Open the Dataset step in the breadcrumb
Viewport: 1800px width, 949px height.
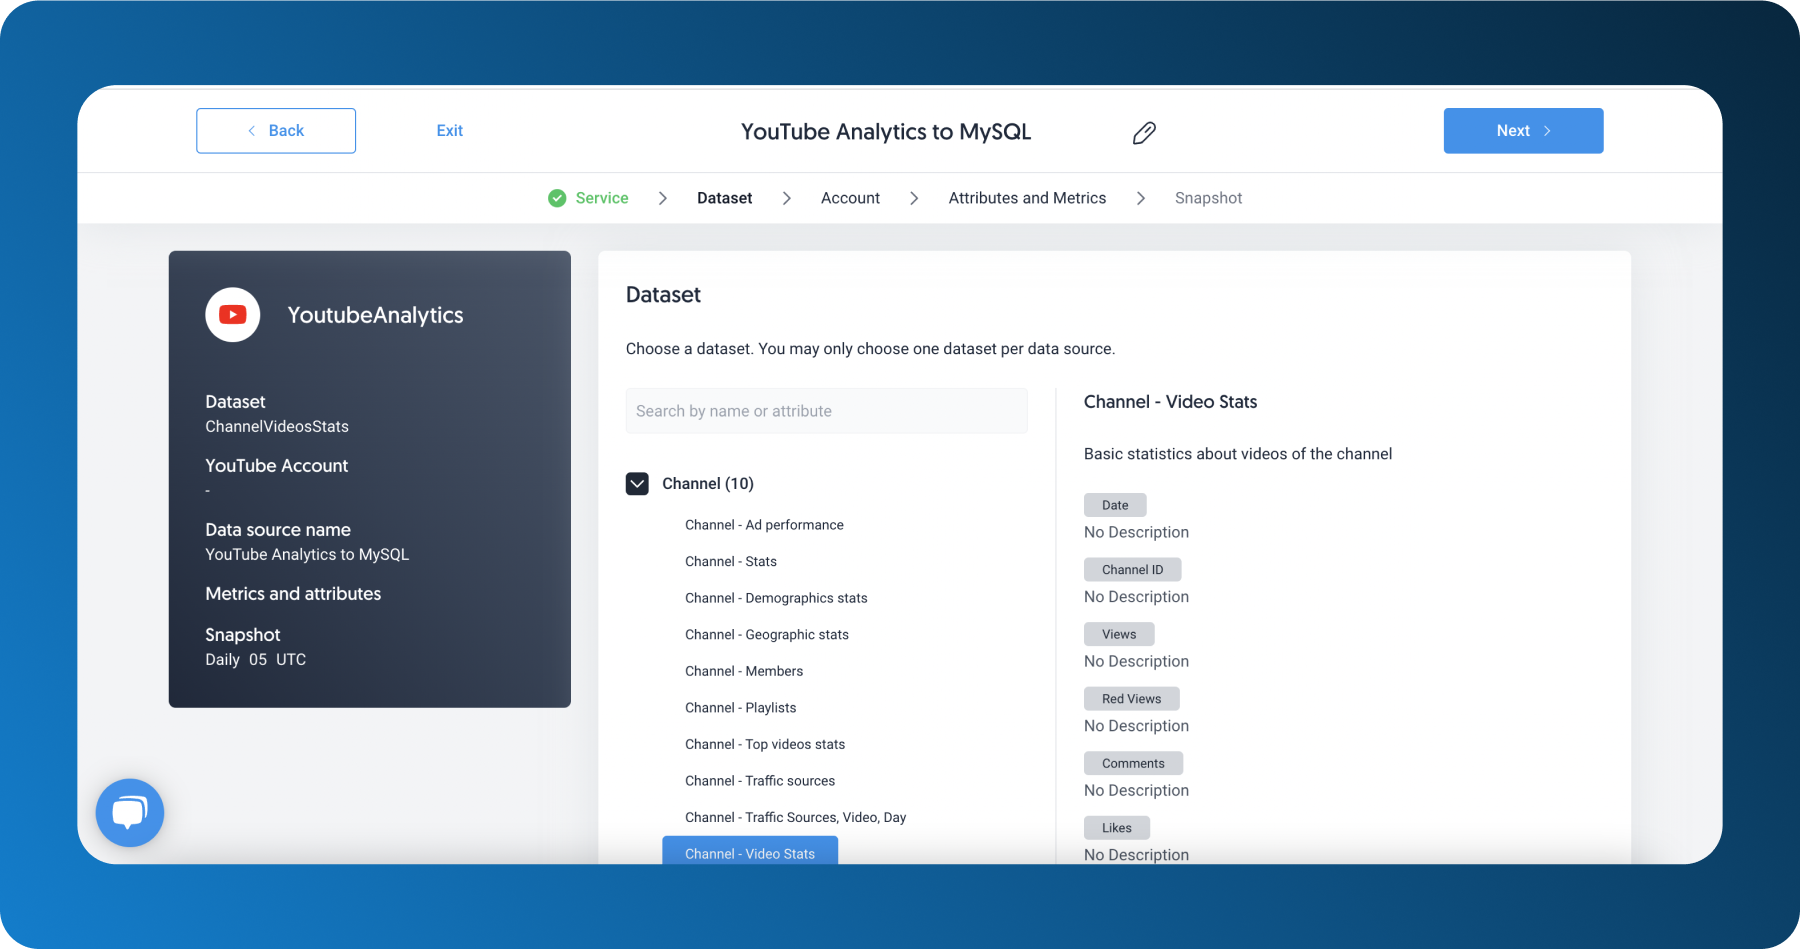click(x=724, y=198)
